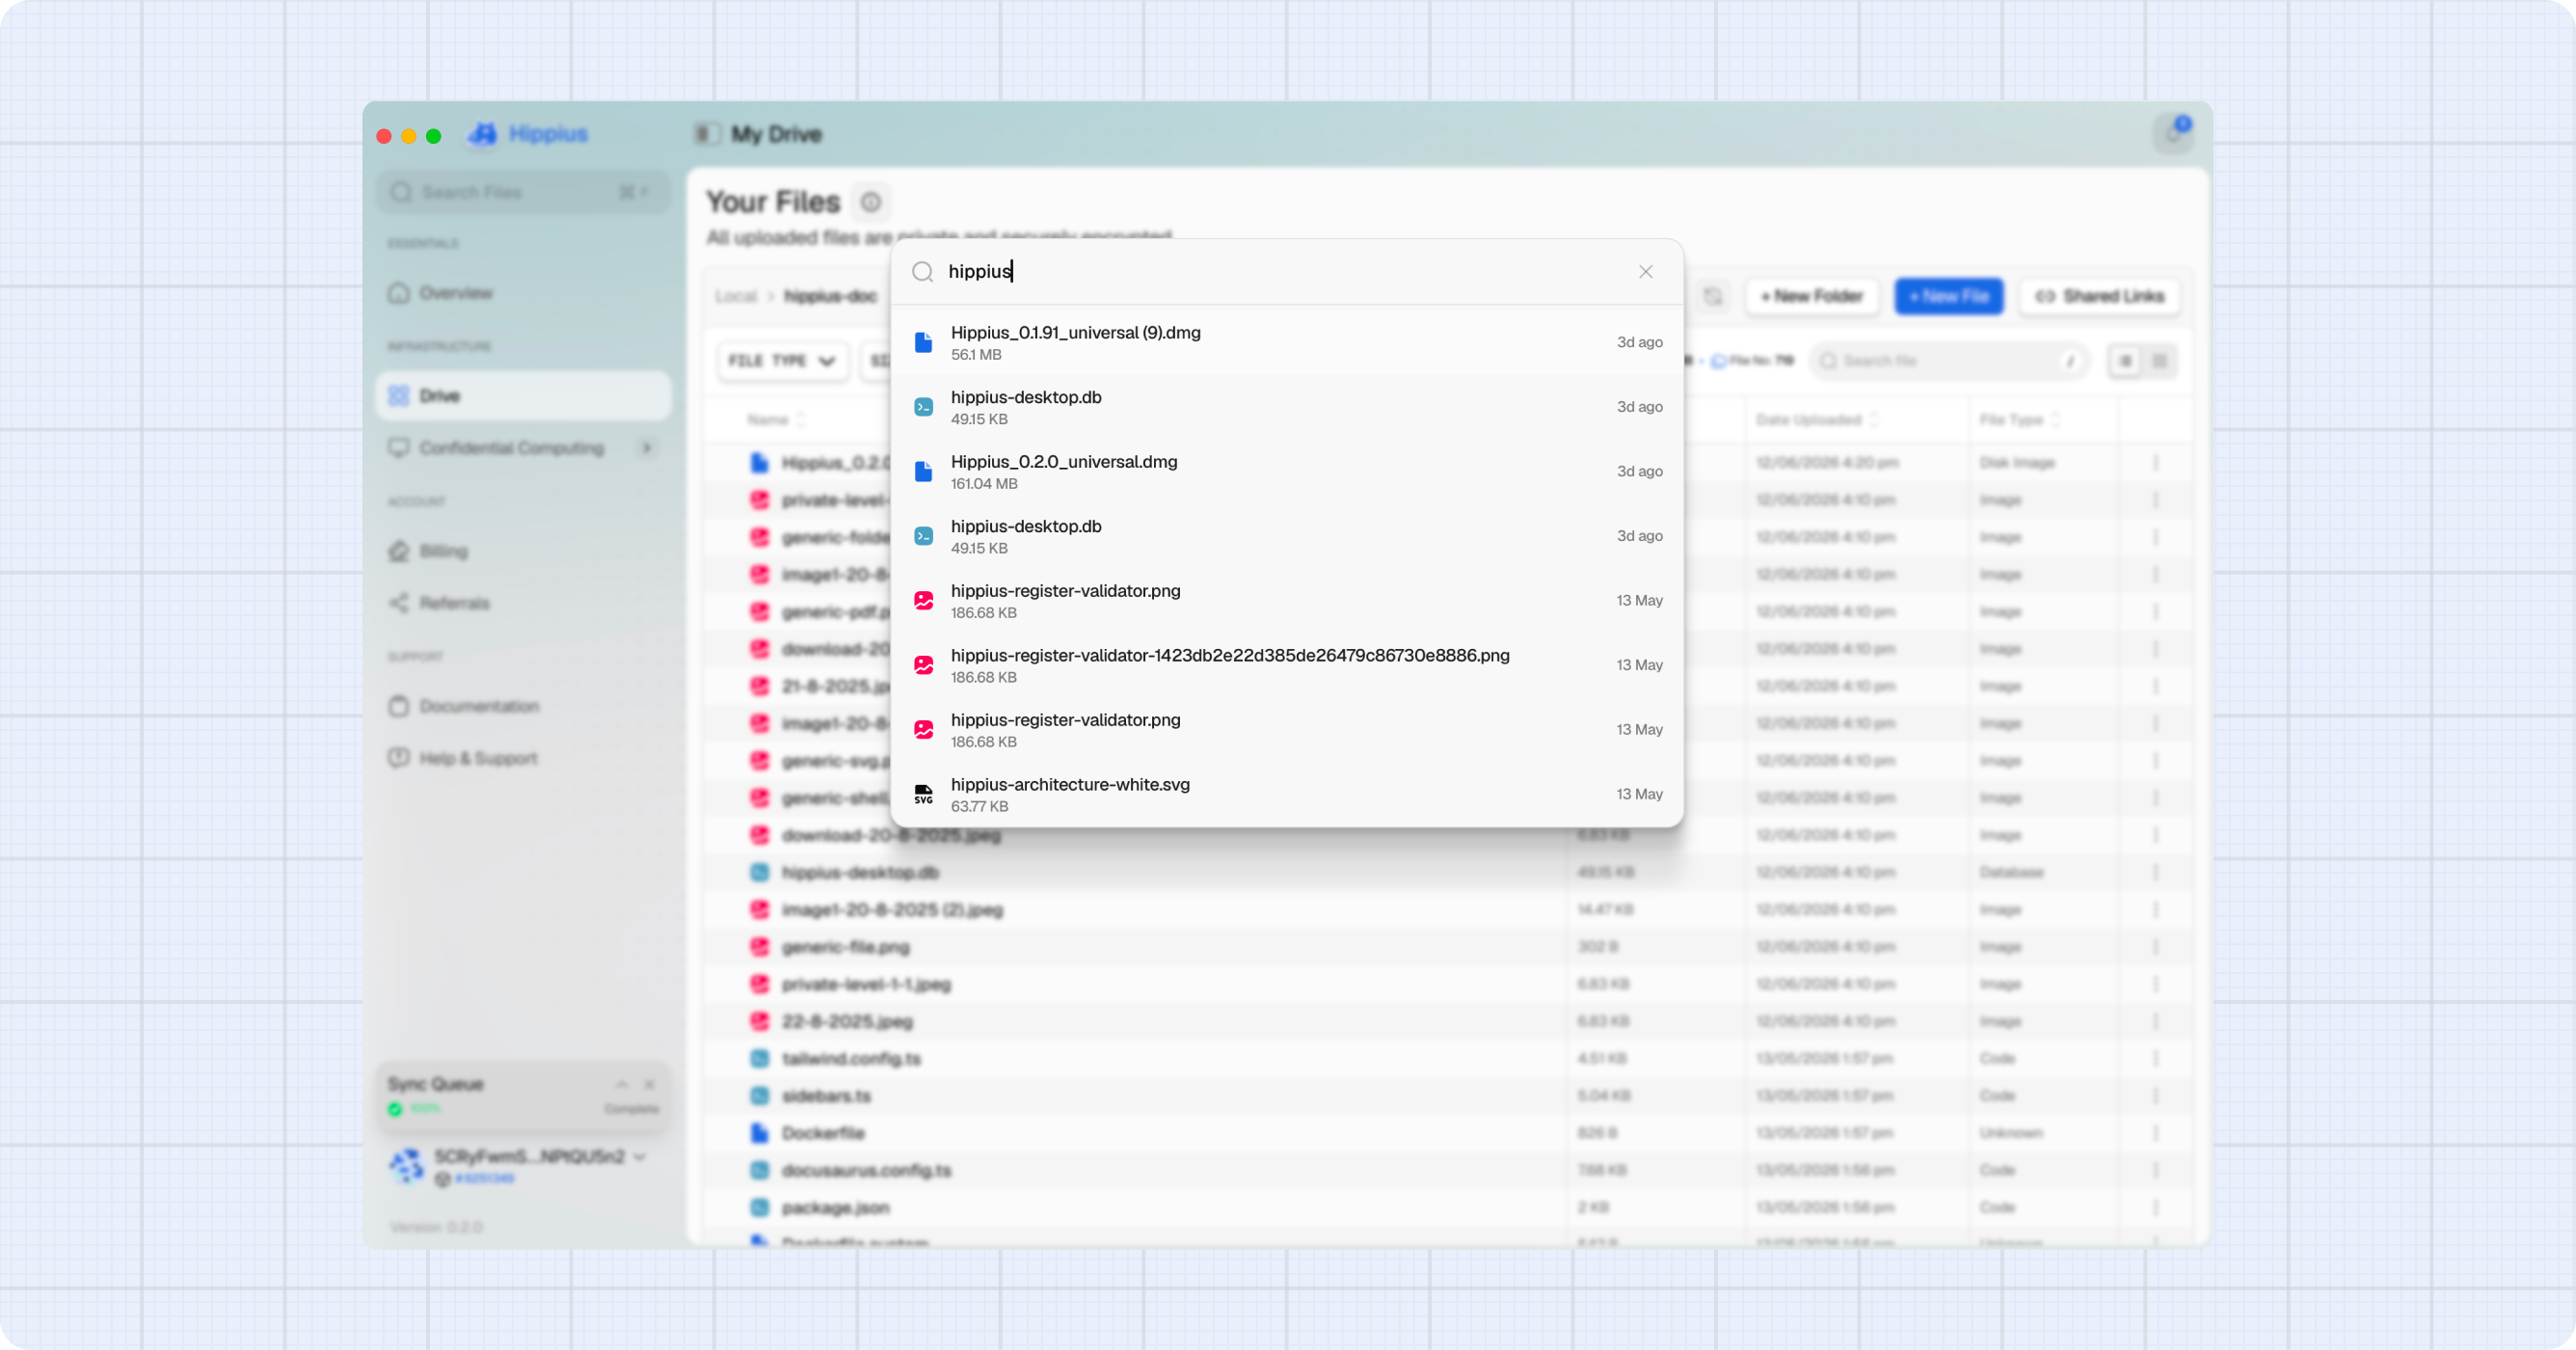This screenshot has width=2576, height=1350.
Task: Sort by Date Uploaded column
Action: 1816,420
